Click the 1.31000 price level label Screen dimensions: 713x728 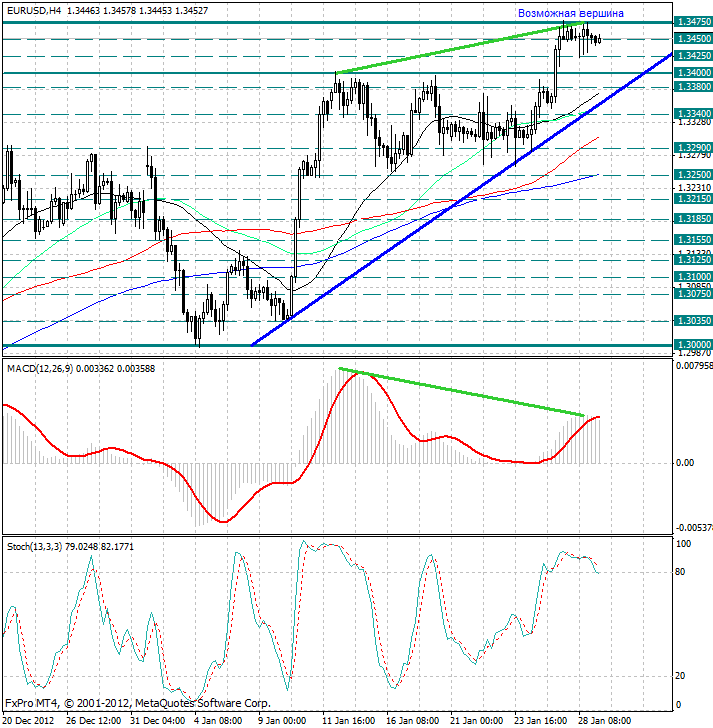pyautogui.click(x=694, y=277)
